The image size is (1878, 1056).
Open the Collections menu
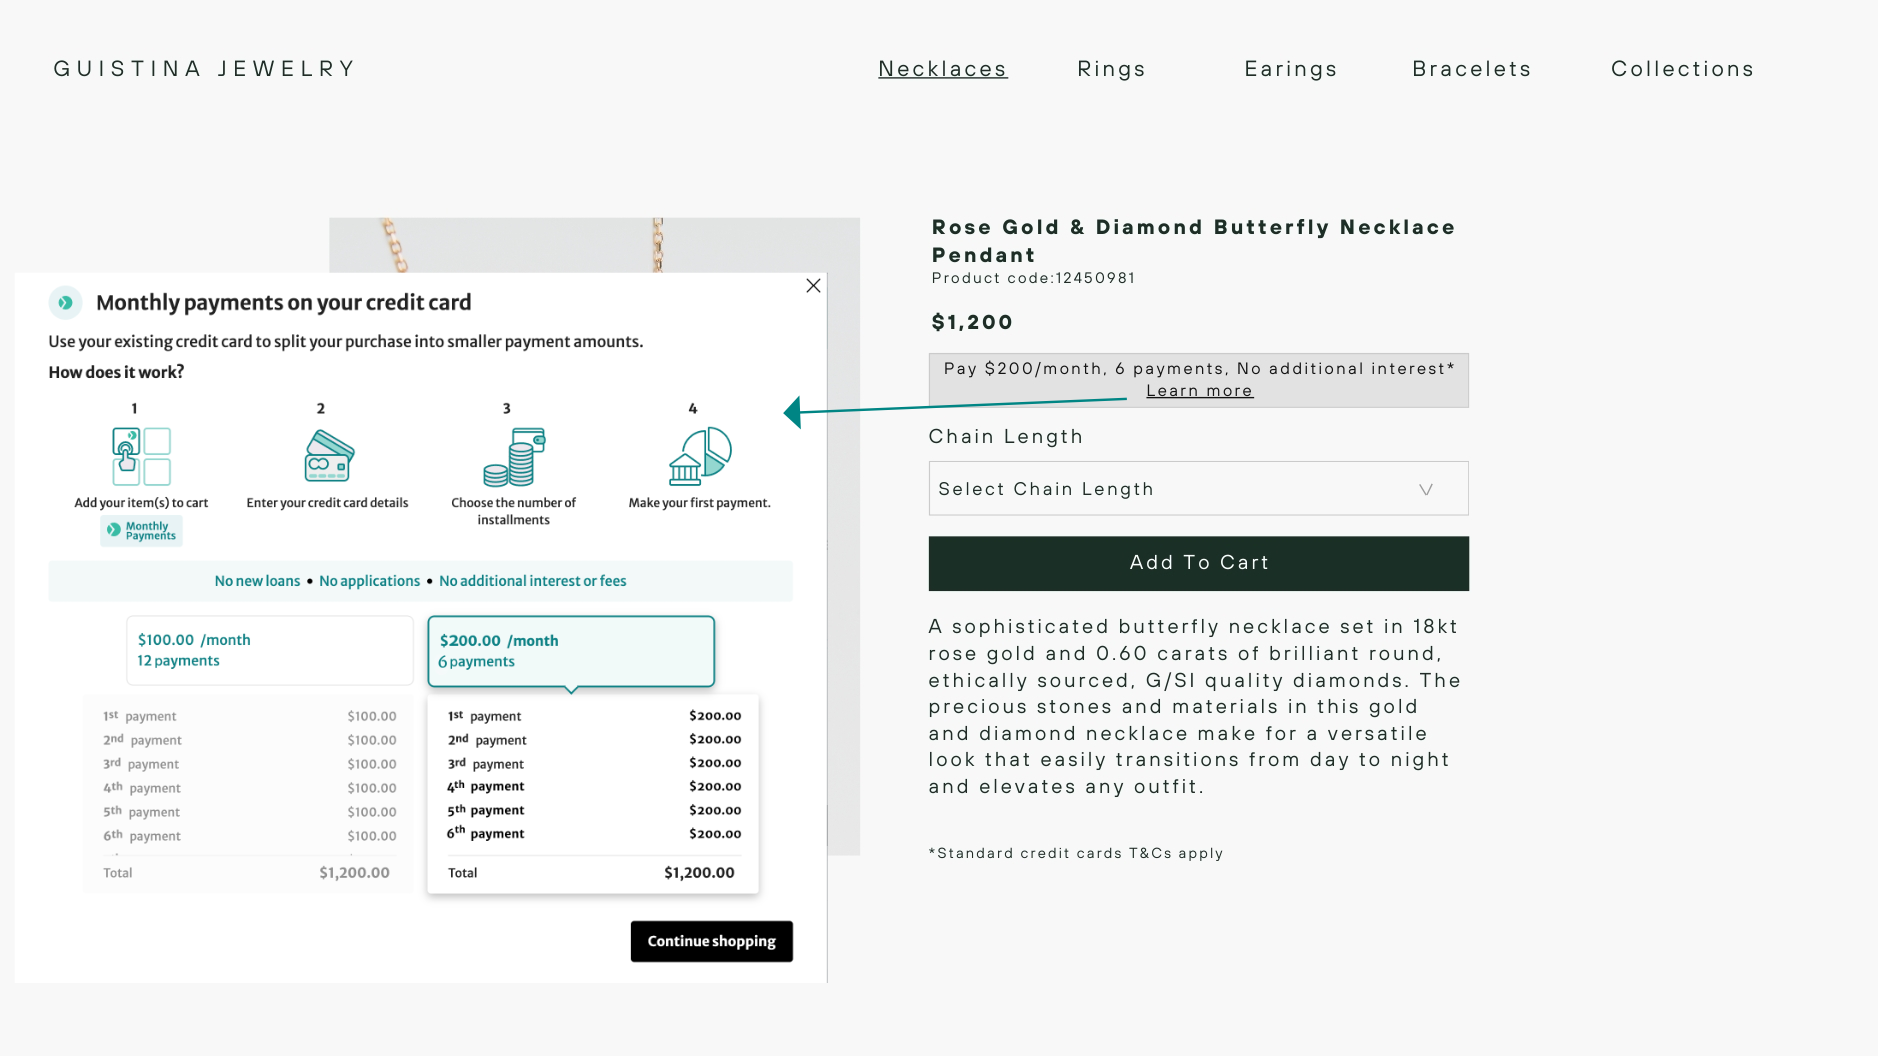[1682, 69]
